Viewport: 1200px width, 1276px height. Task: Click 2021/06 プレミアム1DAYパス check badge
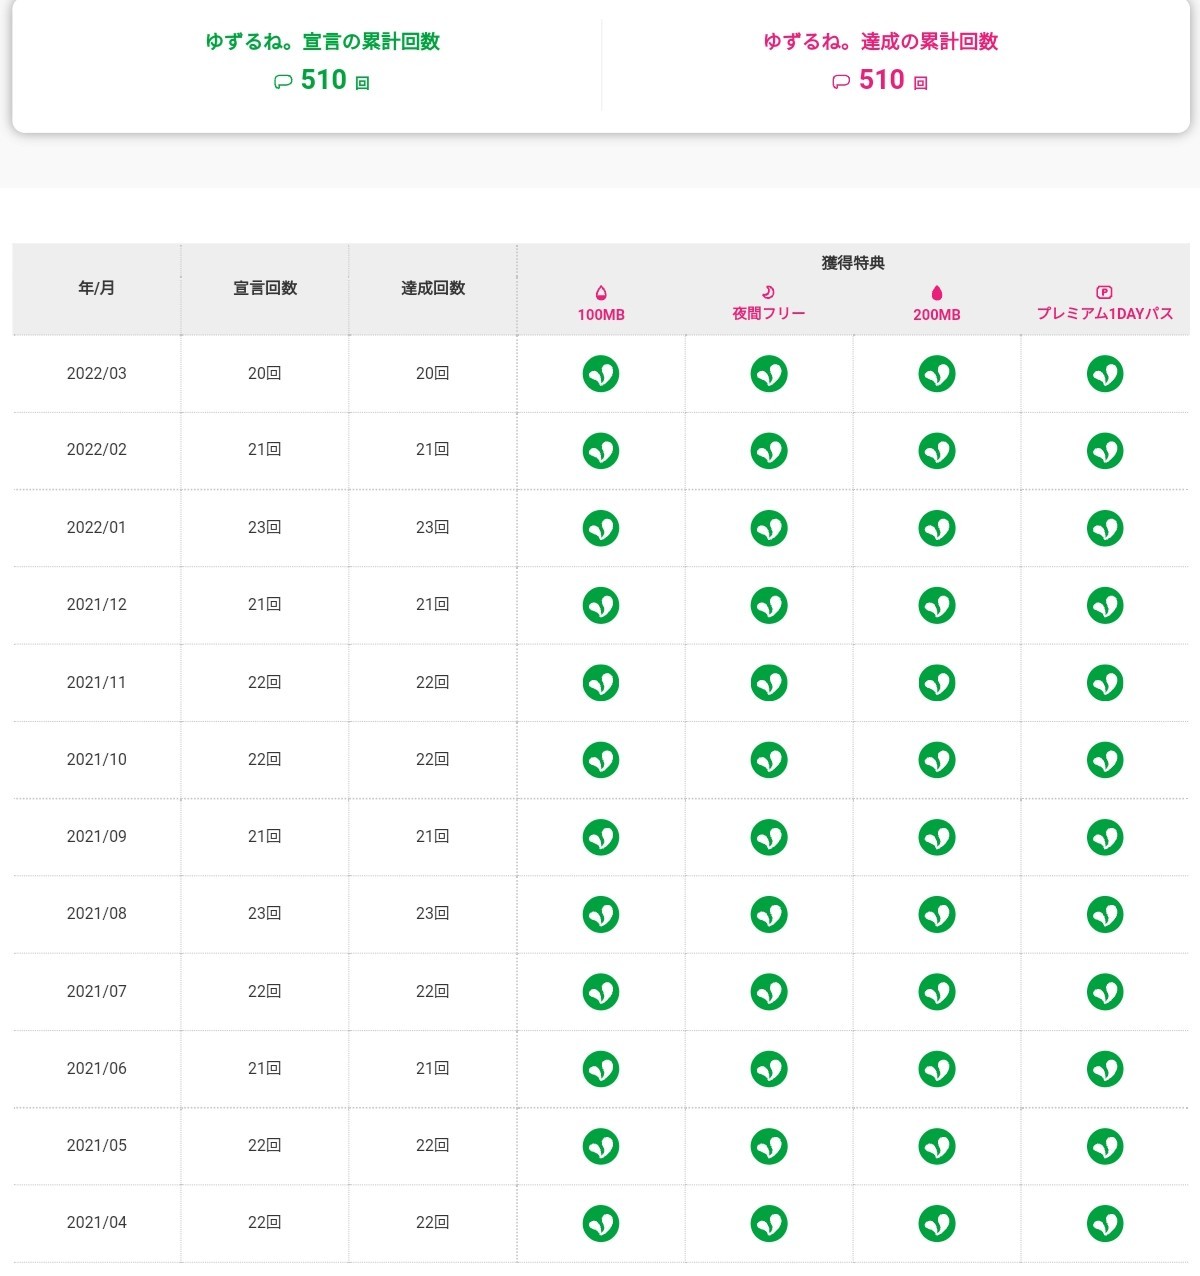pyautogui.click(x=1105, y=1069)
